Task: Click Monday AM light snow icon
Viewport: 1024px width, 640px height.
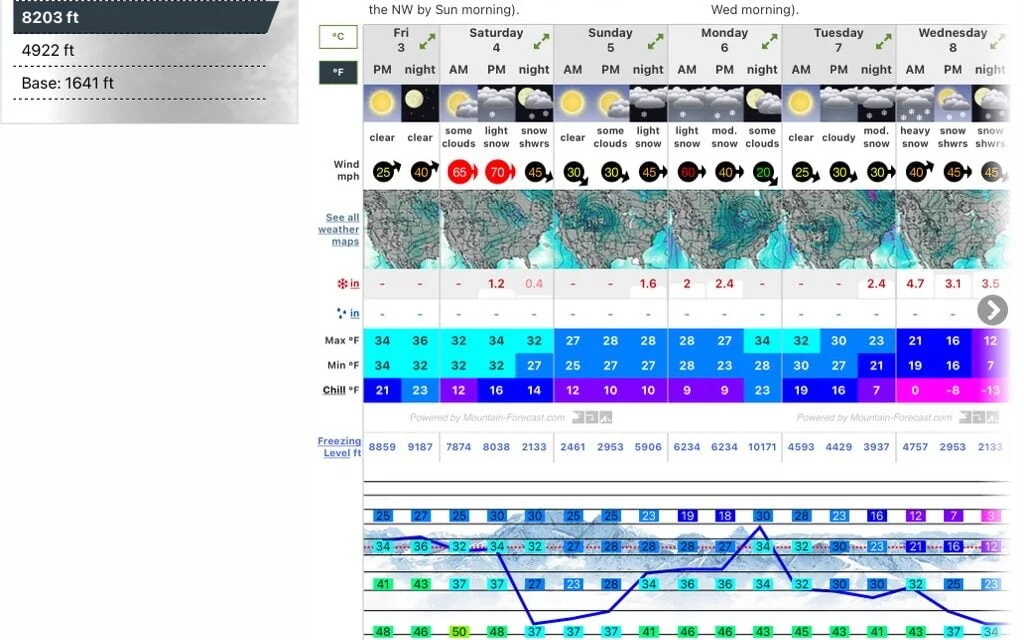Action: [687, 103]
